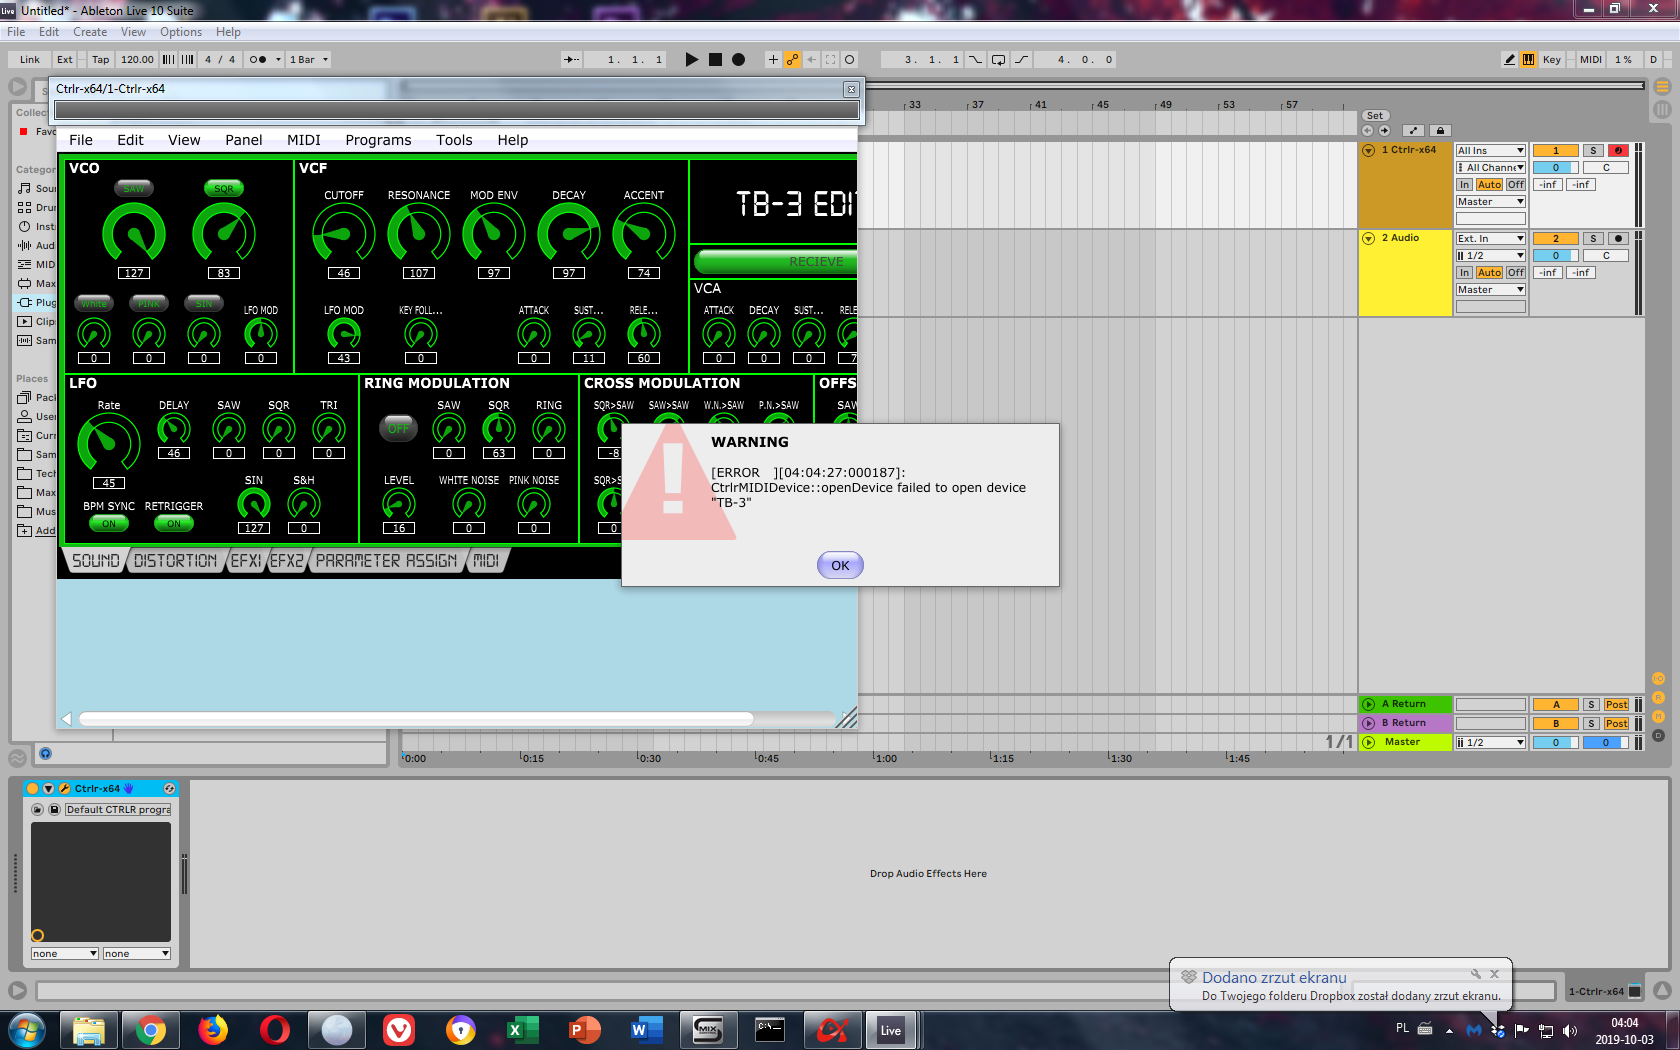Toggle the Draw Mode pencil icon
Image resolution: width=1680 pixels, height=1050 pixels.
click(x=1509, y=60)
